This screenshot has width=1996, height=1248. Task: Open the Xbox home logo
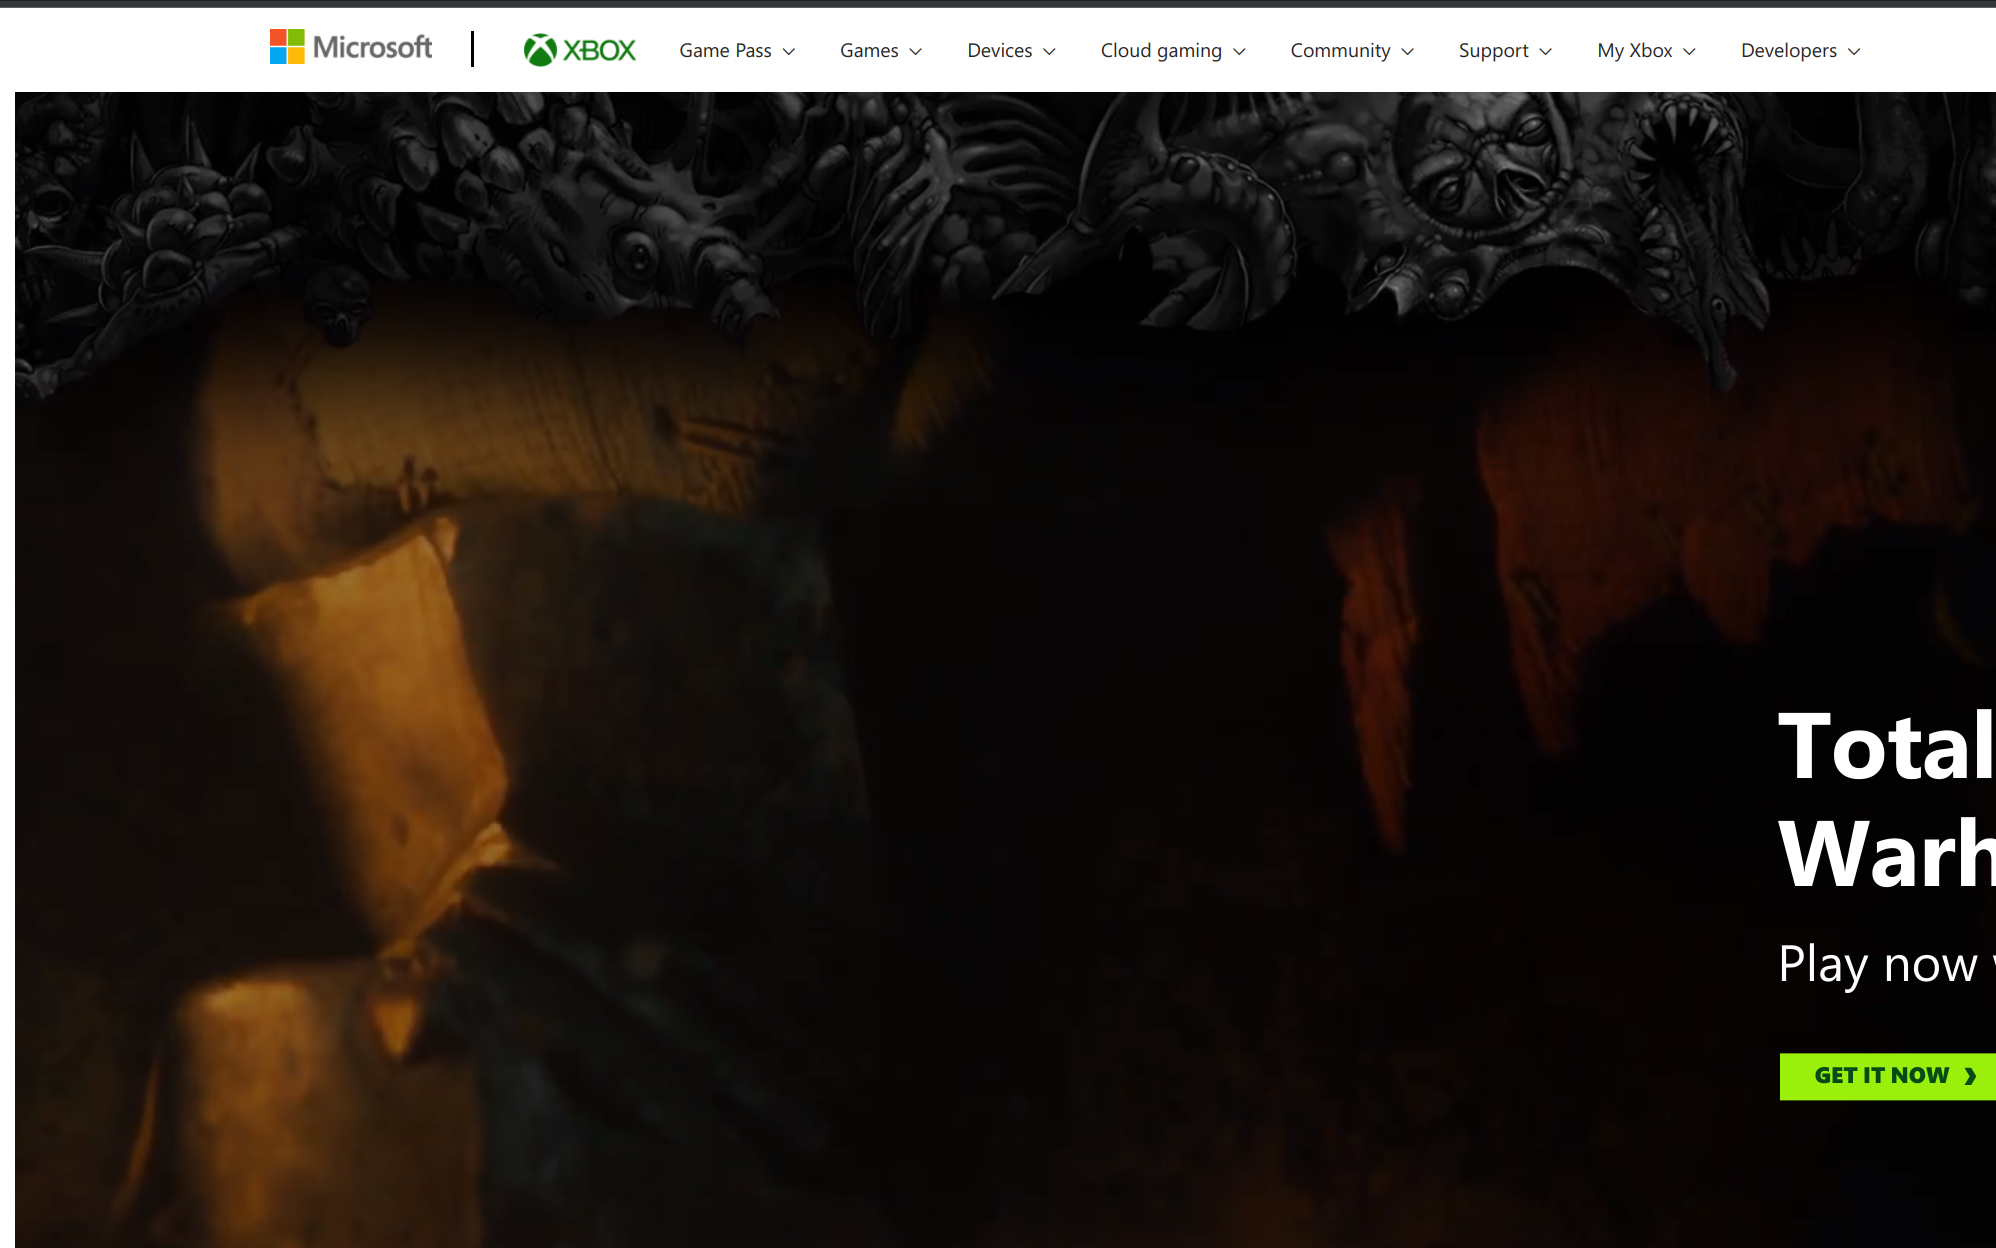coord(580,50)
